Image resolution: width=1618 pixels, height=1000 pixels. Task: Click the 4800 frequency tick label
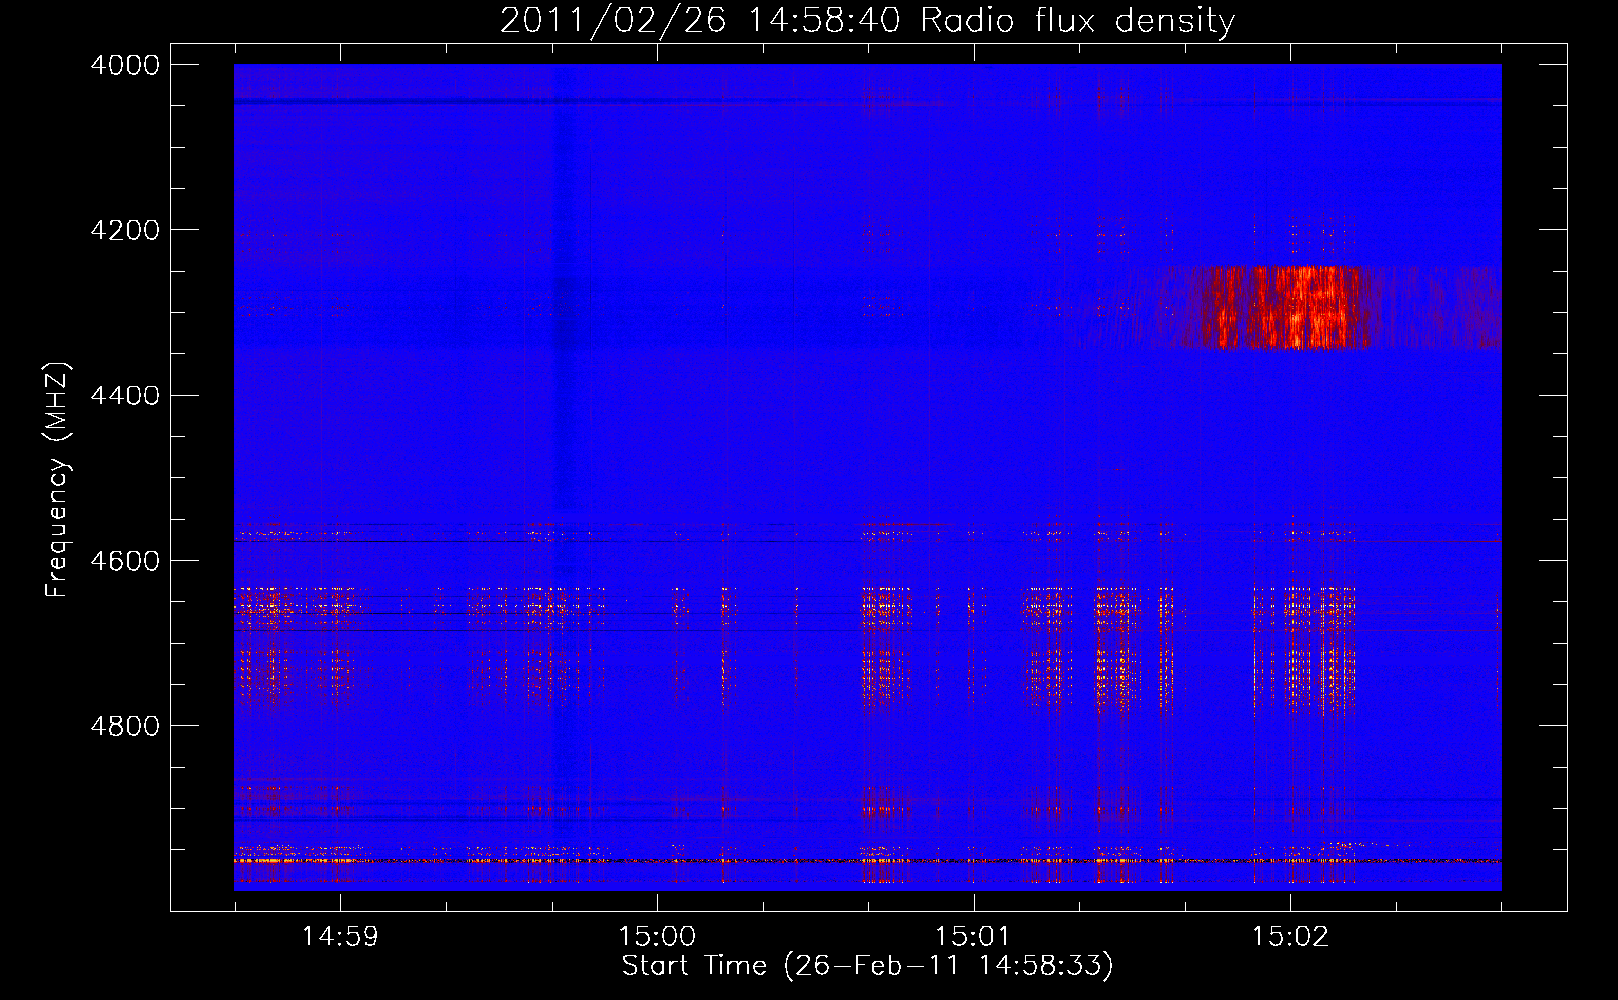[125, 726]
